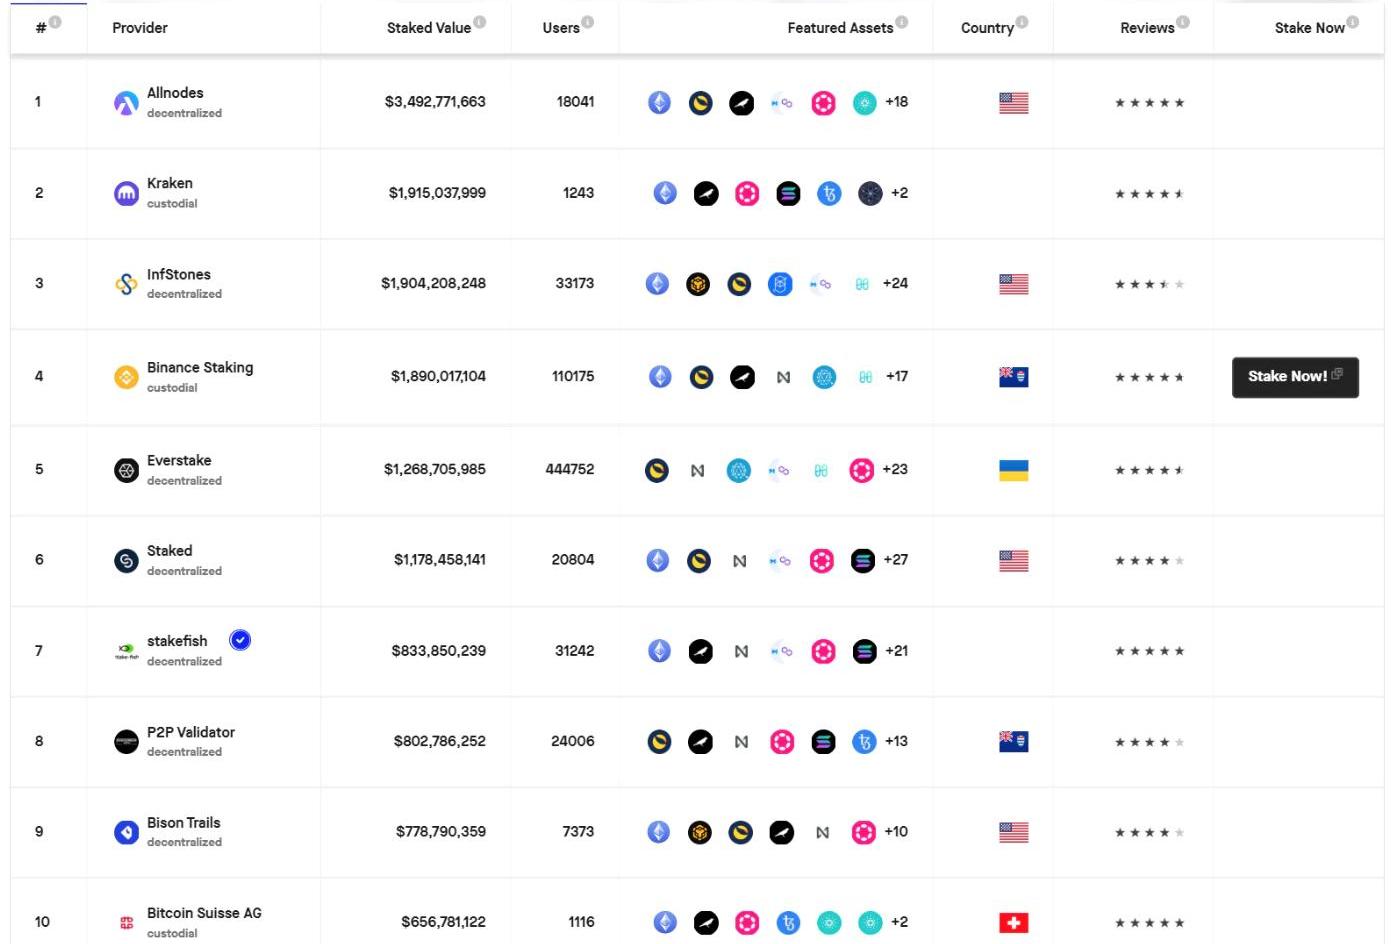
Task: Click the Allnodes provider logo
Action: click(x=126, y=102)
